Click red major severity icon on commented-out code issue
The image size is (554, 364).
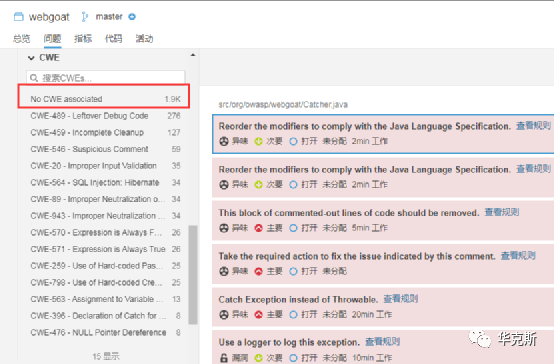[x=259, y=228]
